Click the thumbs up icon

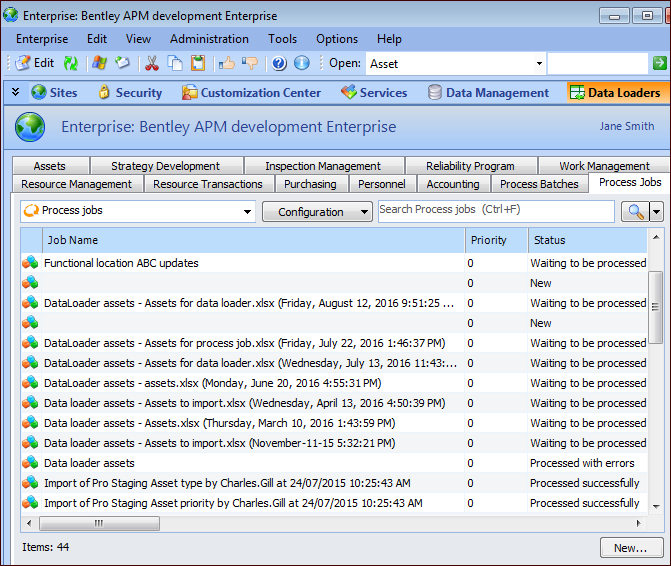click(x=226, y=63)
